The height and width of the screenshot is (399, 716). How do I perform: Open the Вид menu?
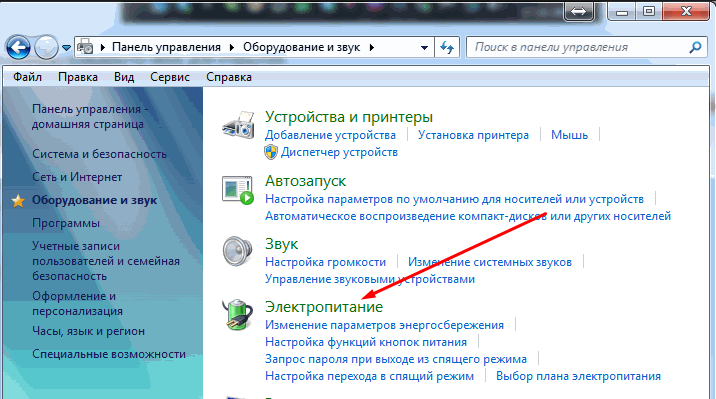coord(124,77)
